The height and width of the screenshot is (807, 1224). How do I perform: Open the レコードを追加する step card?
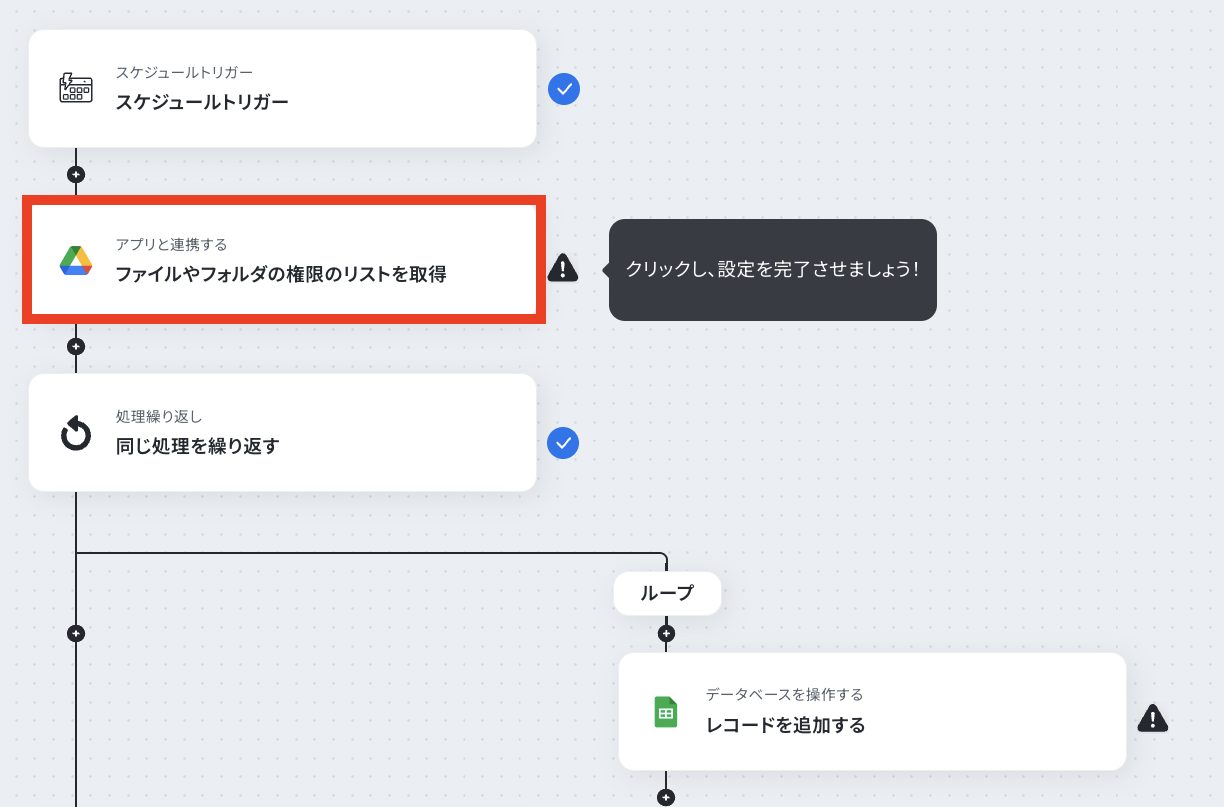coord(872,712)
